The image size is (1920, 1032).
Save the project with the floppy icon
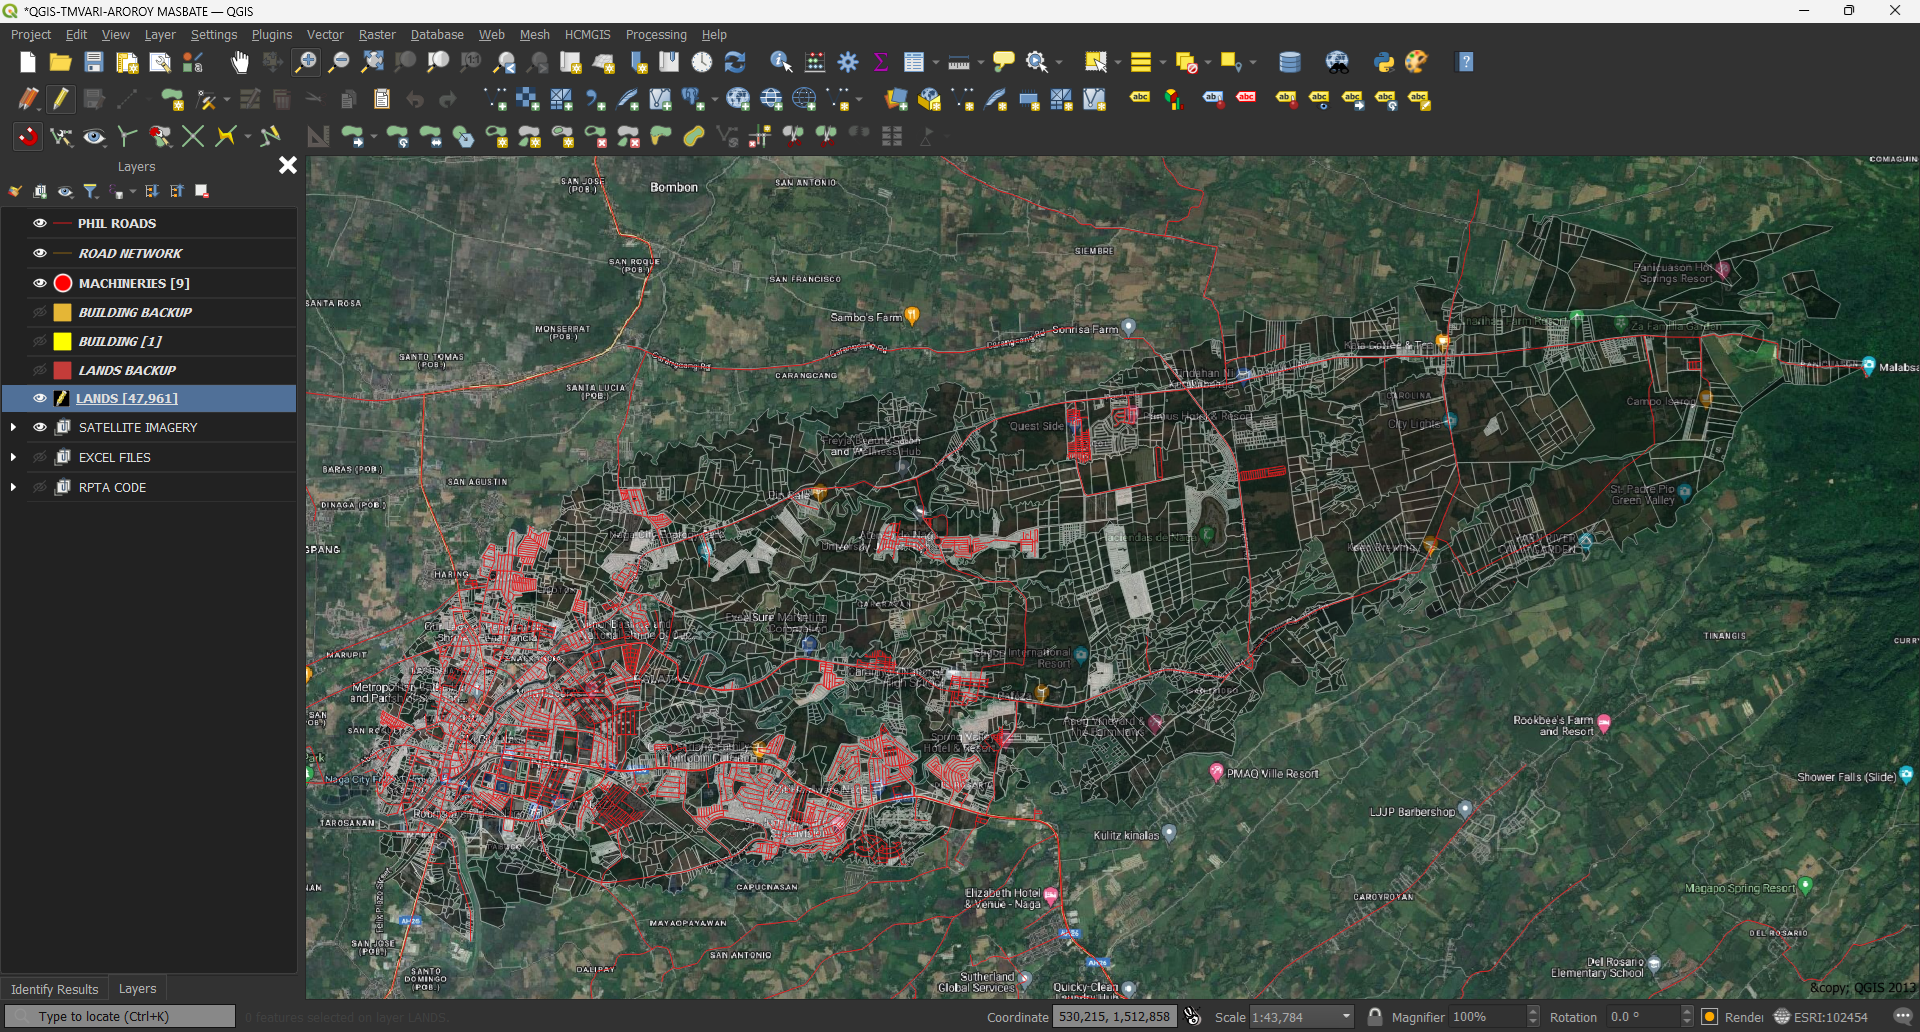click(93, 63)
